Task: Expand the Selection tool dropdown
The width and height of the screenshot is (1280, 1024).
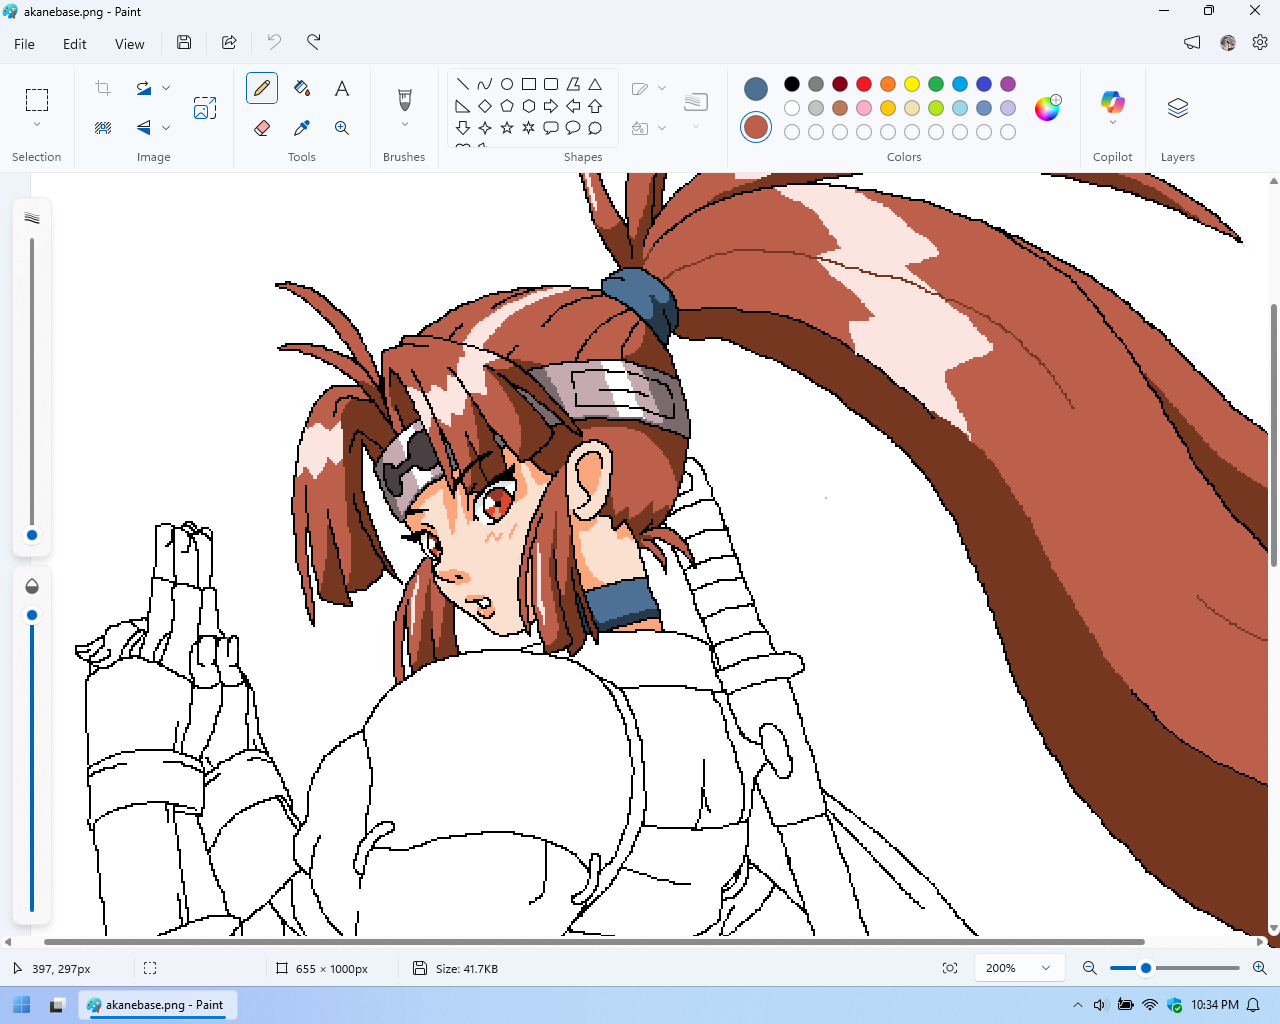Action: [37, 125]
